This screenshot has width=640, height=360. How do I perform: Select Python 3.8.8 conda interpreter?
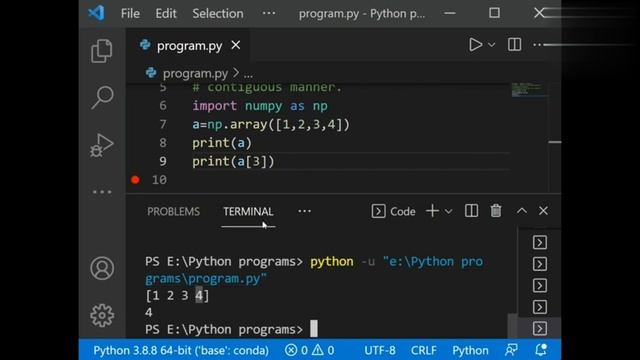click(181, 350)
